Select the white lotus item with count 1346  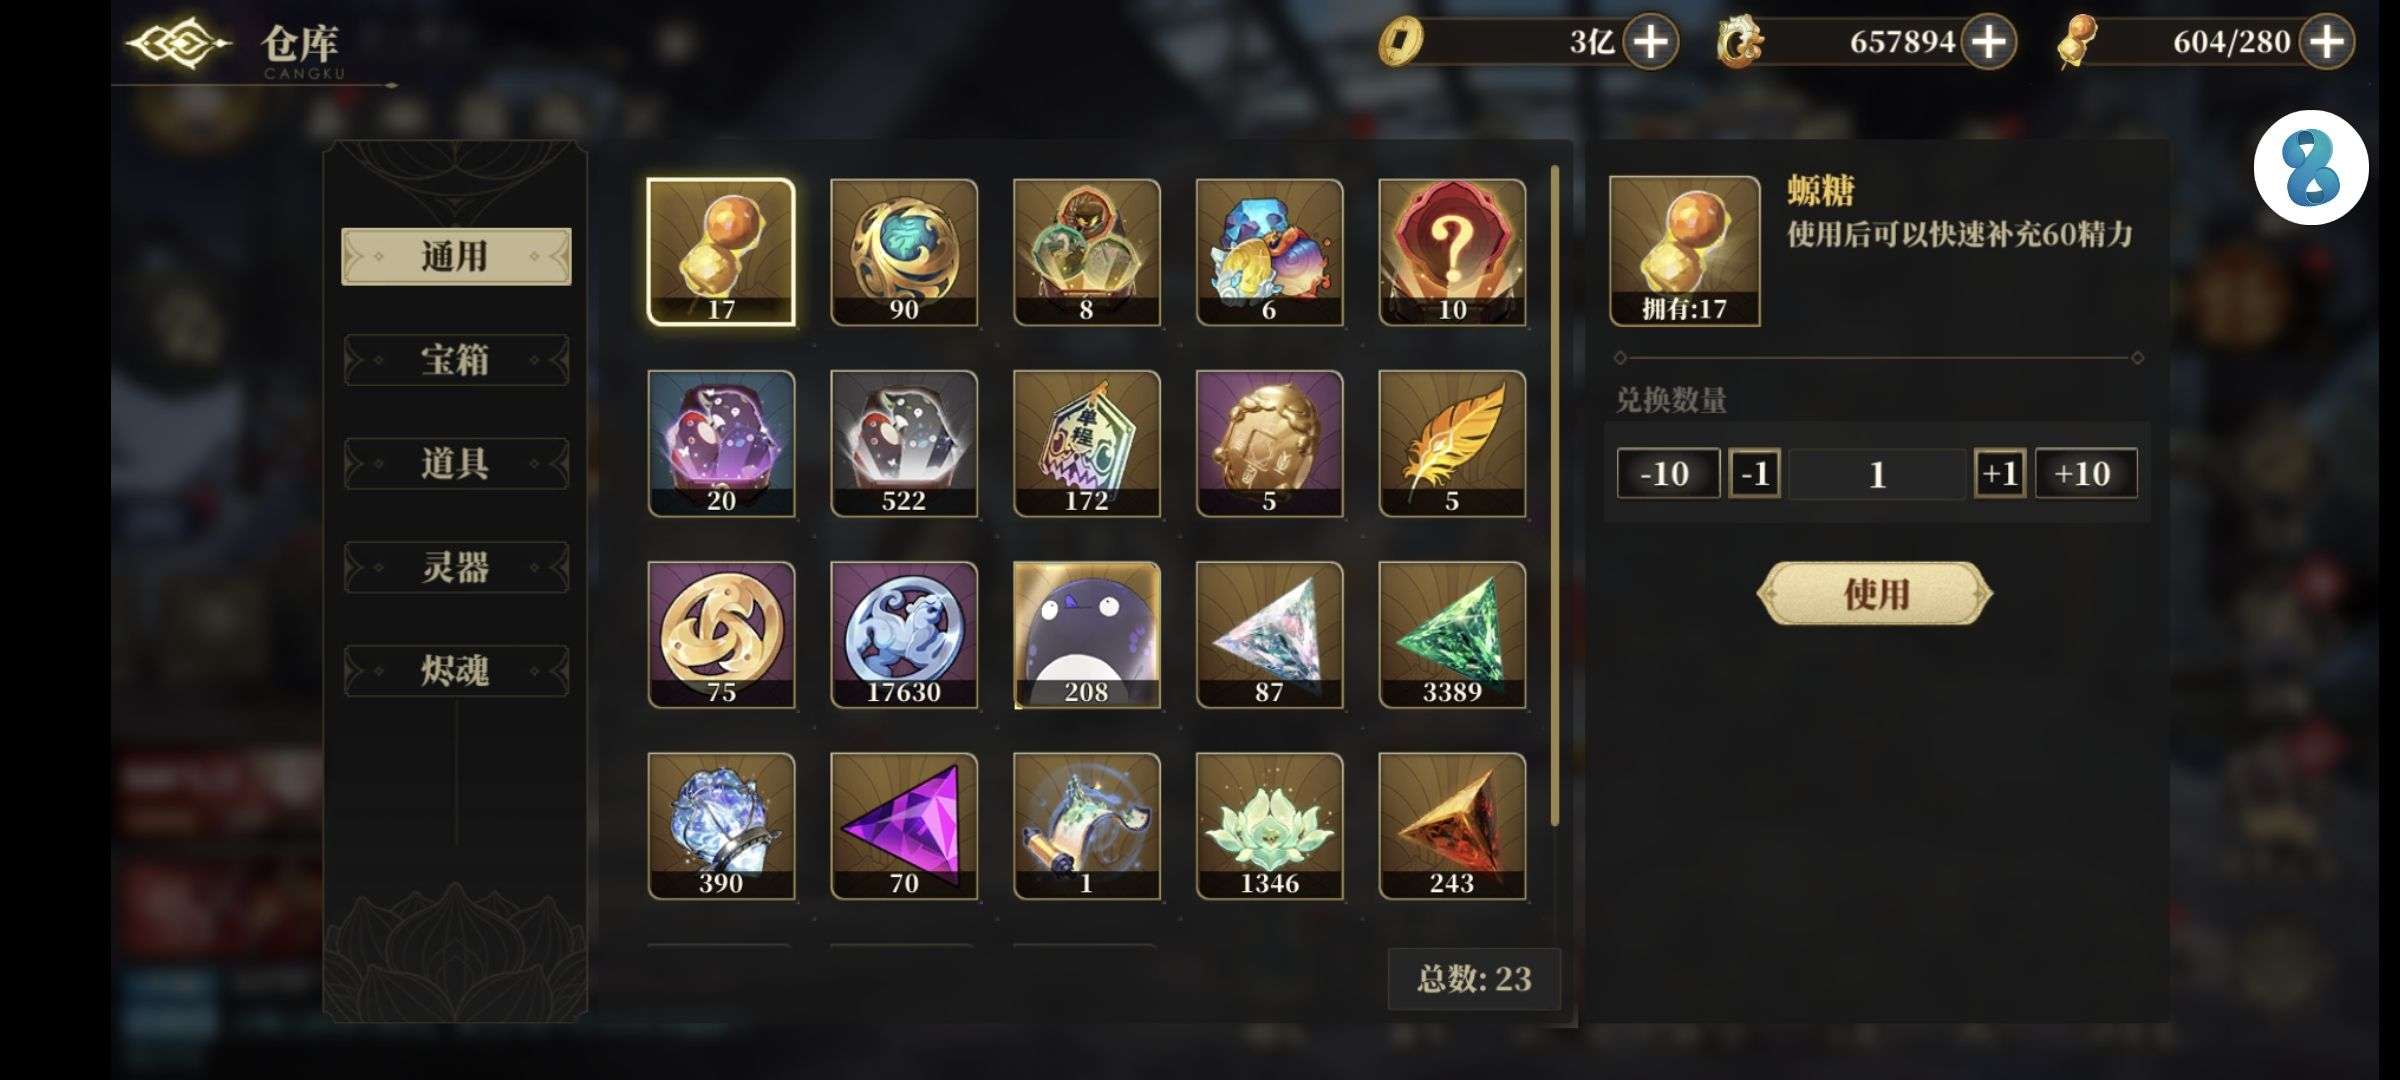point(1270,826)
